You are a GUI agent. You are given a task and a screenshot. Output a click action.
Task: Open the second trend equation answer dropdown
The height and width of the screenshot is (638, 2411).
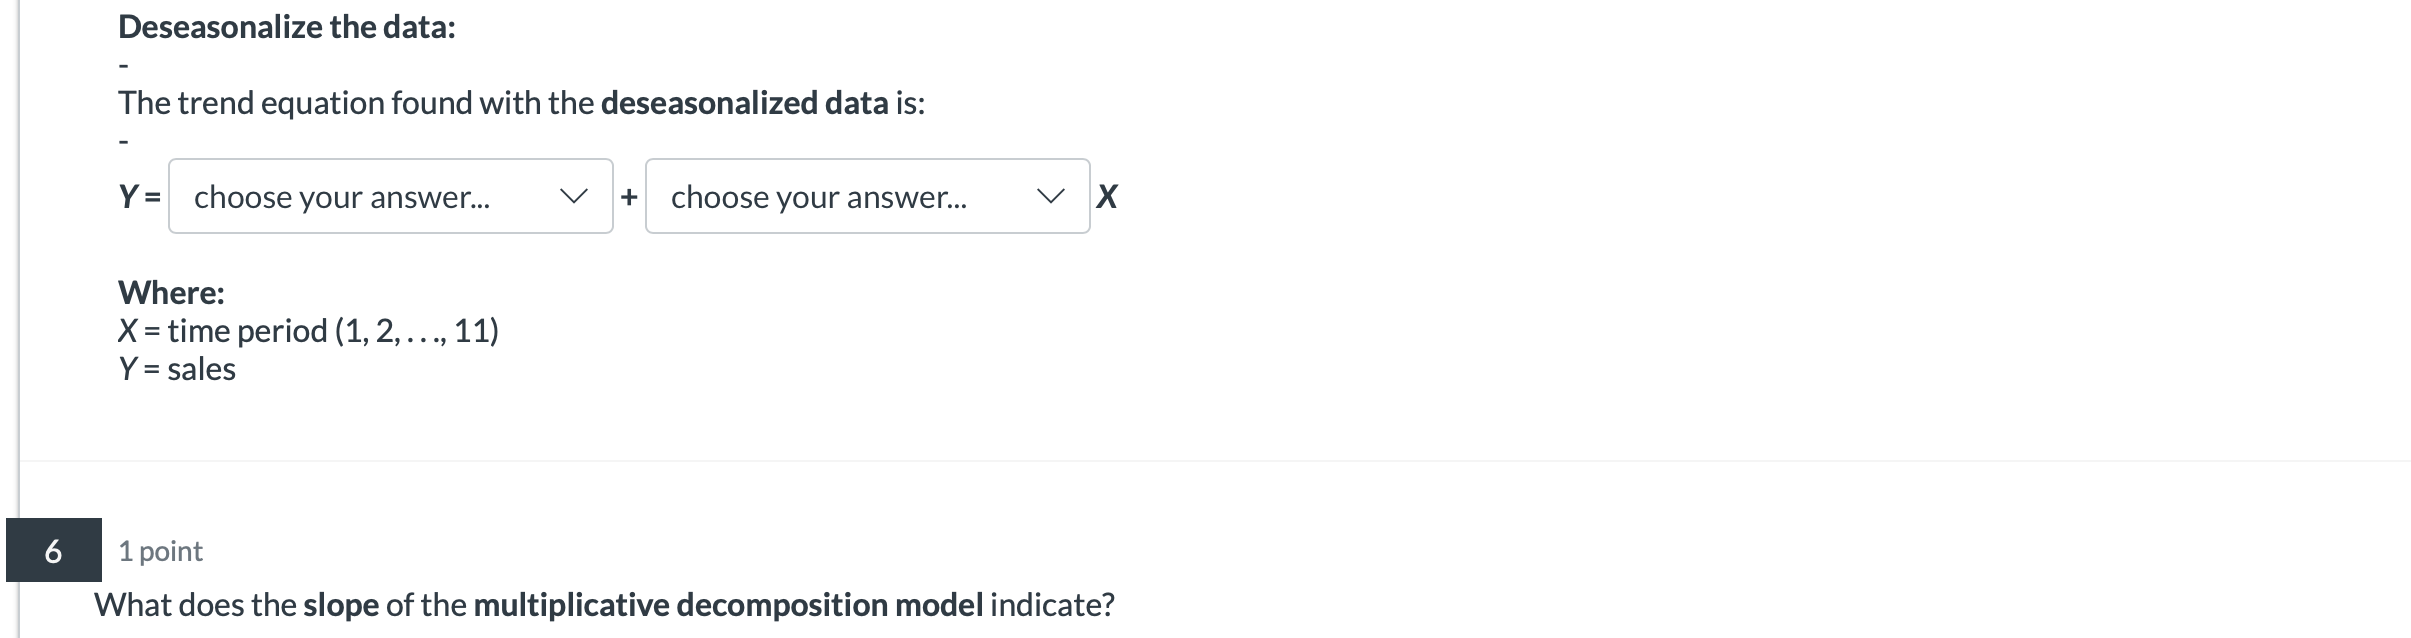867,196
